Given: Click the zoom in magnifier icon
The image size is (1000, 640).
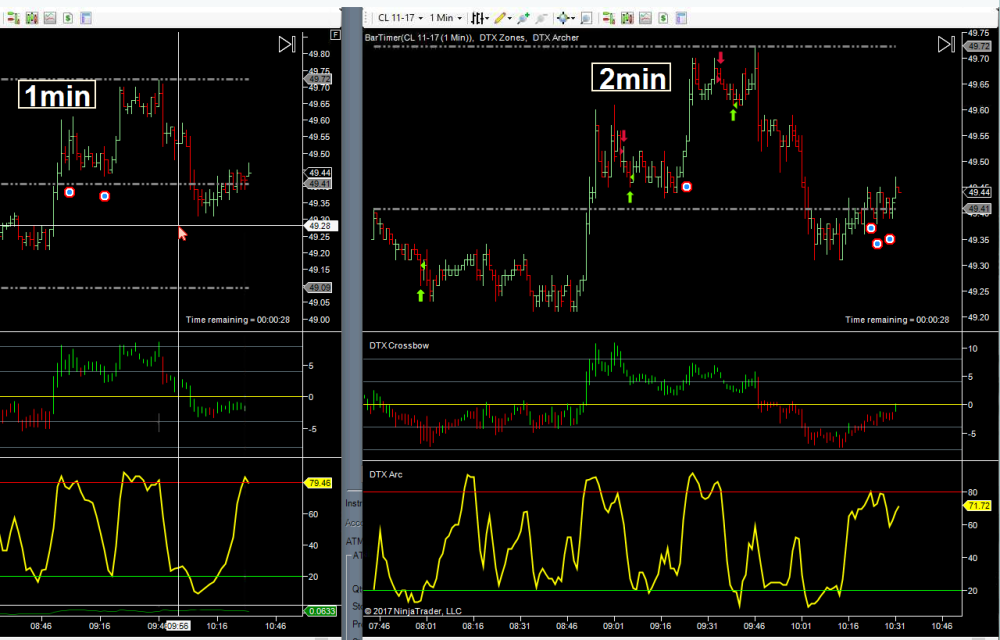Looking at the screenshot, I should pos(522,17).
